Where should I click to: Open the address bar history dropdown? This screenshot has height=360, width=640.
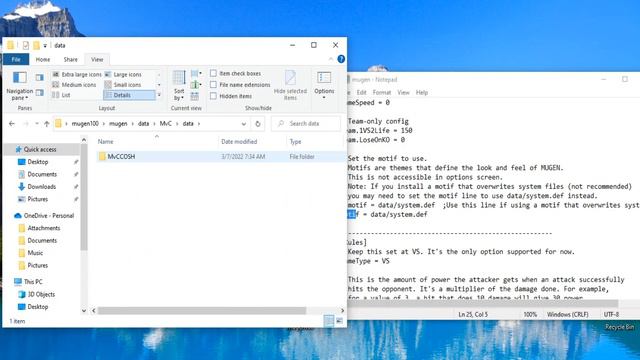[x=244, y=124]
